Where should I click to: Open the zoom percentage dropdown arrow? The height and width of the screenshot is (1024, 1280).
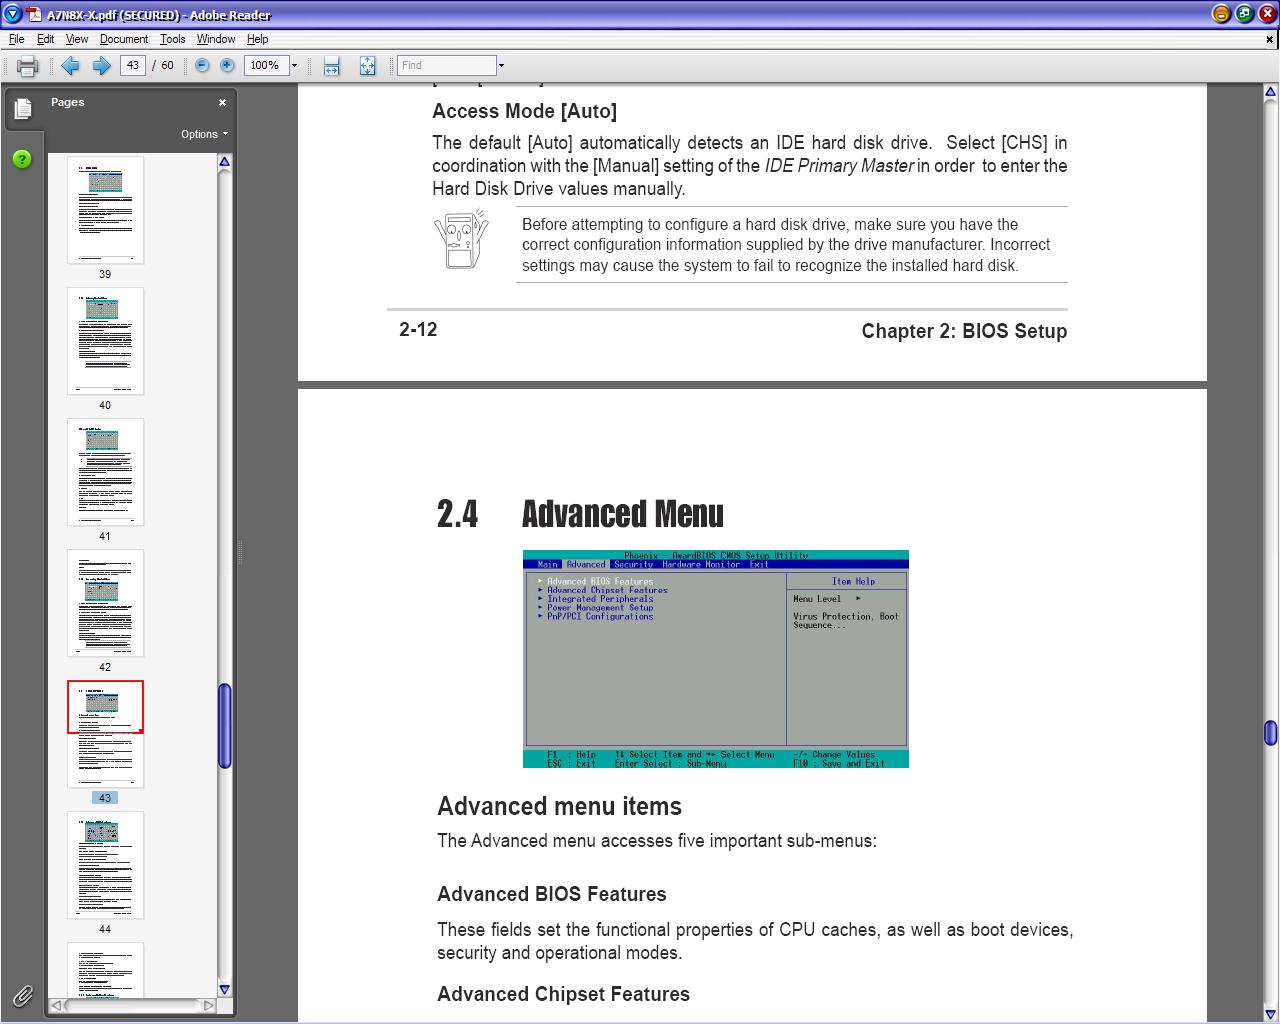coord(294,66)
